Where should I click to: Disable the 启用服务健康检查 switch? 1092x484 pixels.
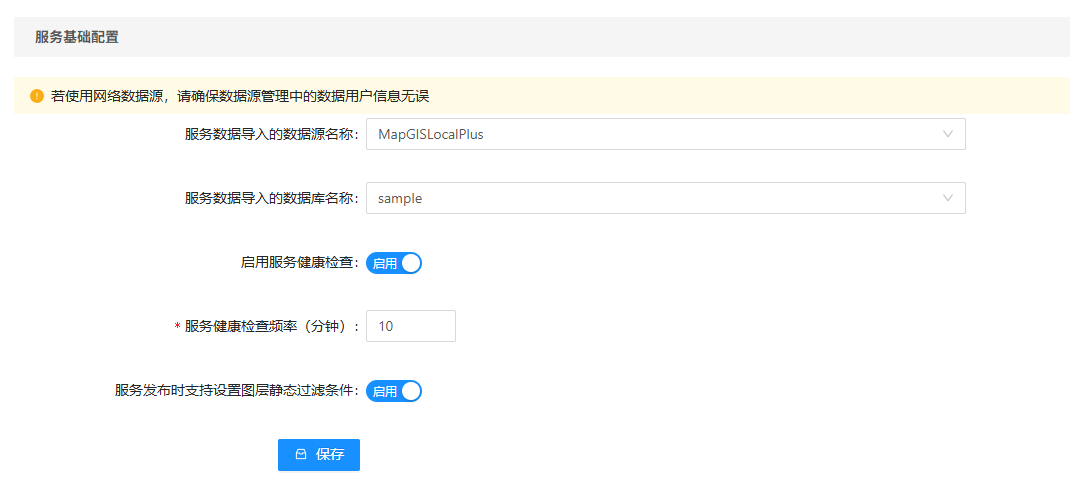coord(394,263)
